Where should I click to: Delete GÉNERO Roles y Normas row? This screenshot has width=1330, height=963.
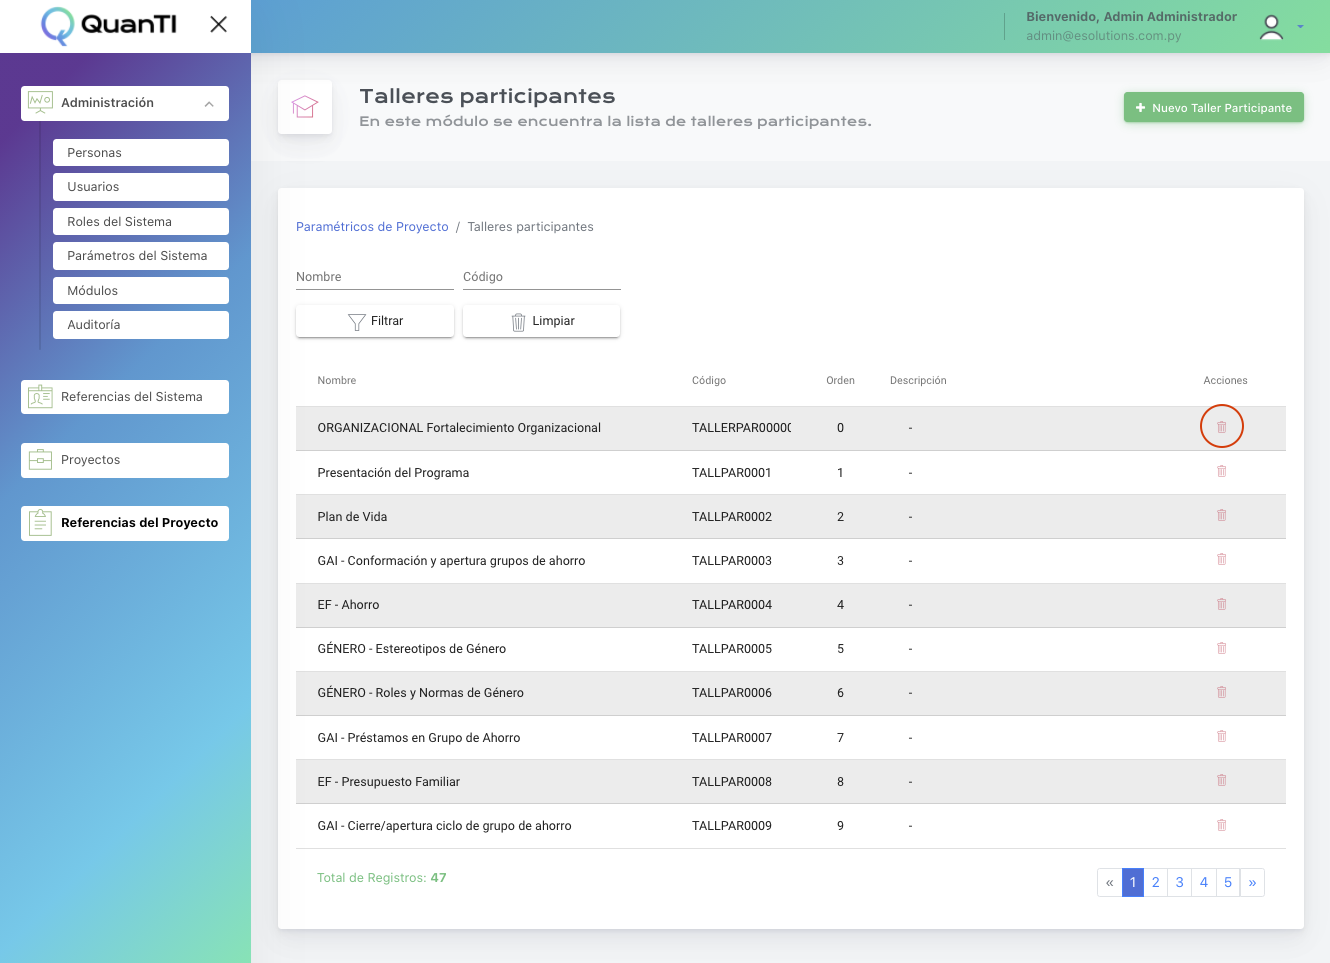1221,692
